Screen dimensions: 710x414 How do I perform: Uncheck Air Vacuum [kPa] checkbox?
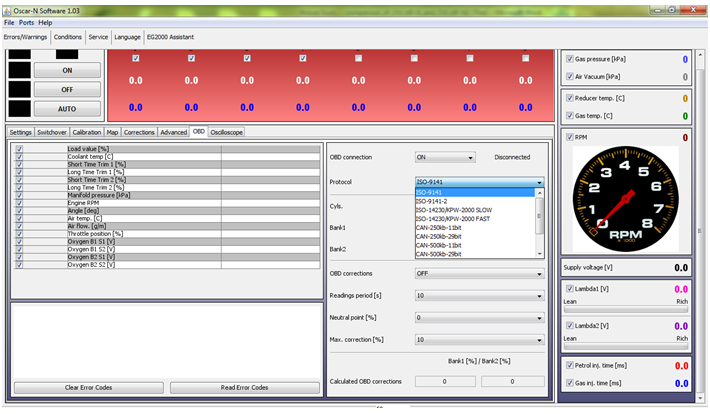pyautogui.click(x=570, y=77)
